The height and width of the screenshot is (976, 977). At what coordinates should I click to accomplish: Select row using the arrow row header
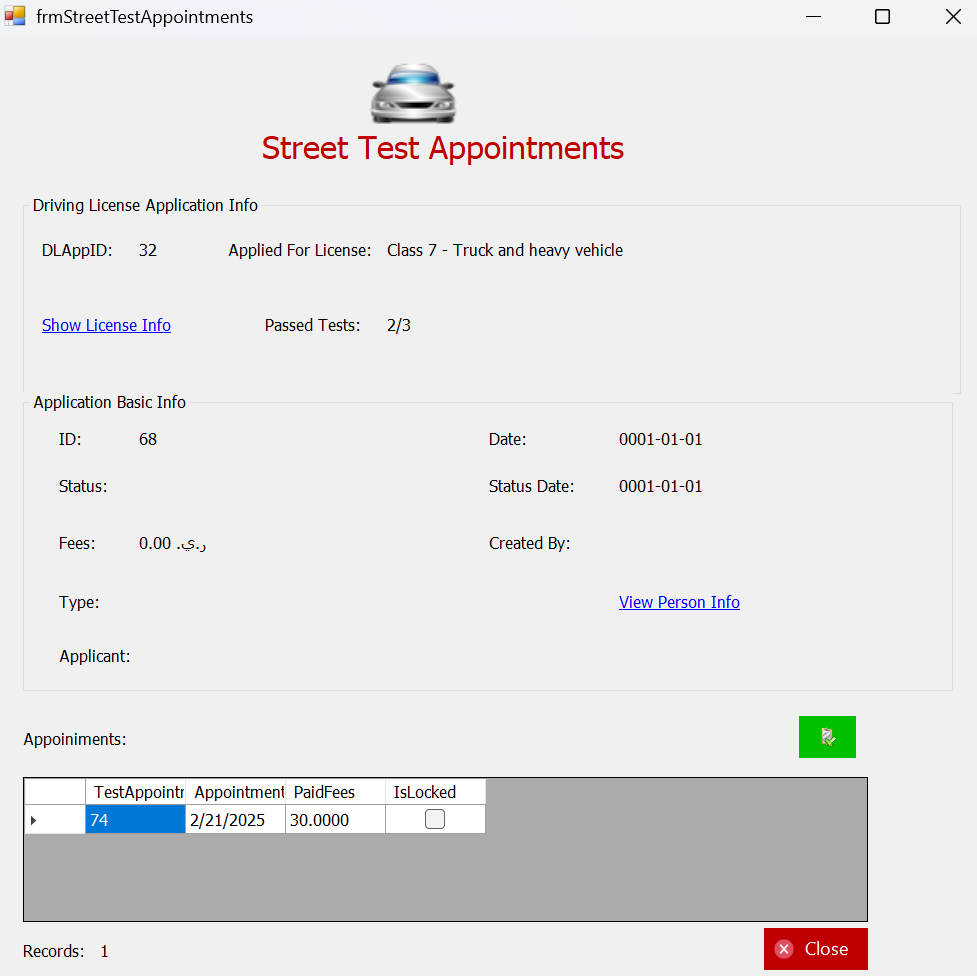point(55,820)
